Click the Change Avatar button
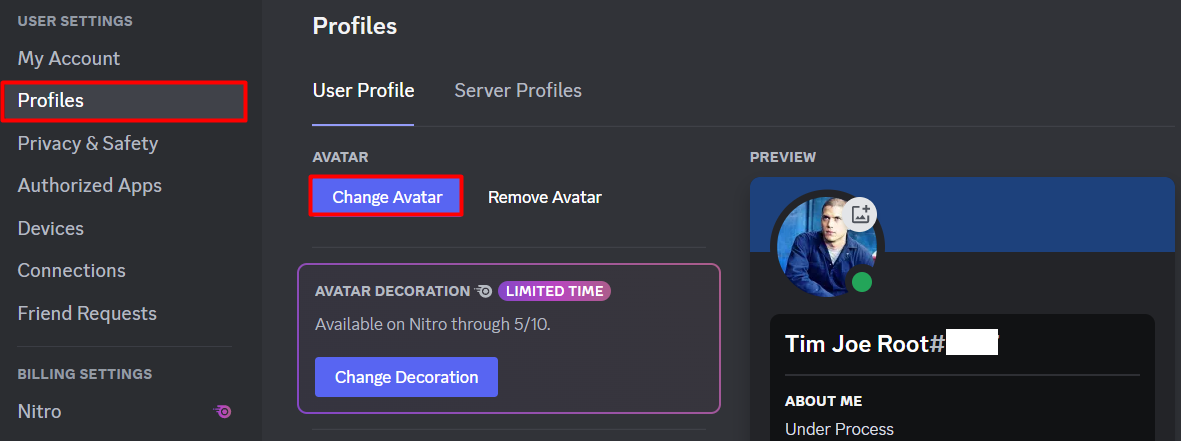This screenshot has height=443, width=1181. tap(387, 197)
